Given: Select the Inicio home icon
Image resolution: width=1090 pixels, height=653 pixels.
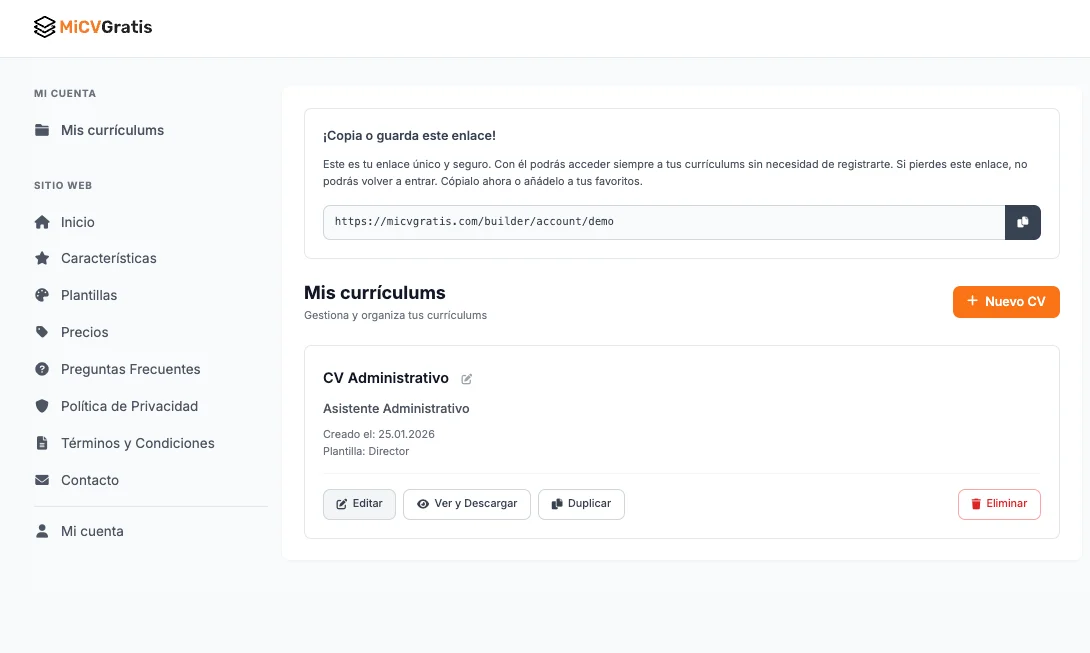Looking at the screenshot, I should point(42,221).
